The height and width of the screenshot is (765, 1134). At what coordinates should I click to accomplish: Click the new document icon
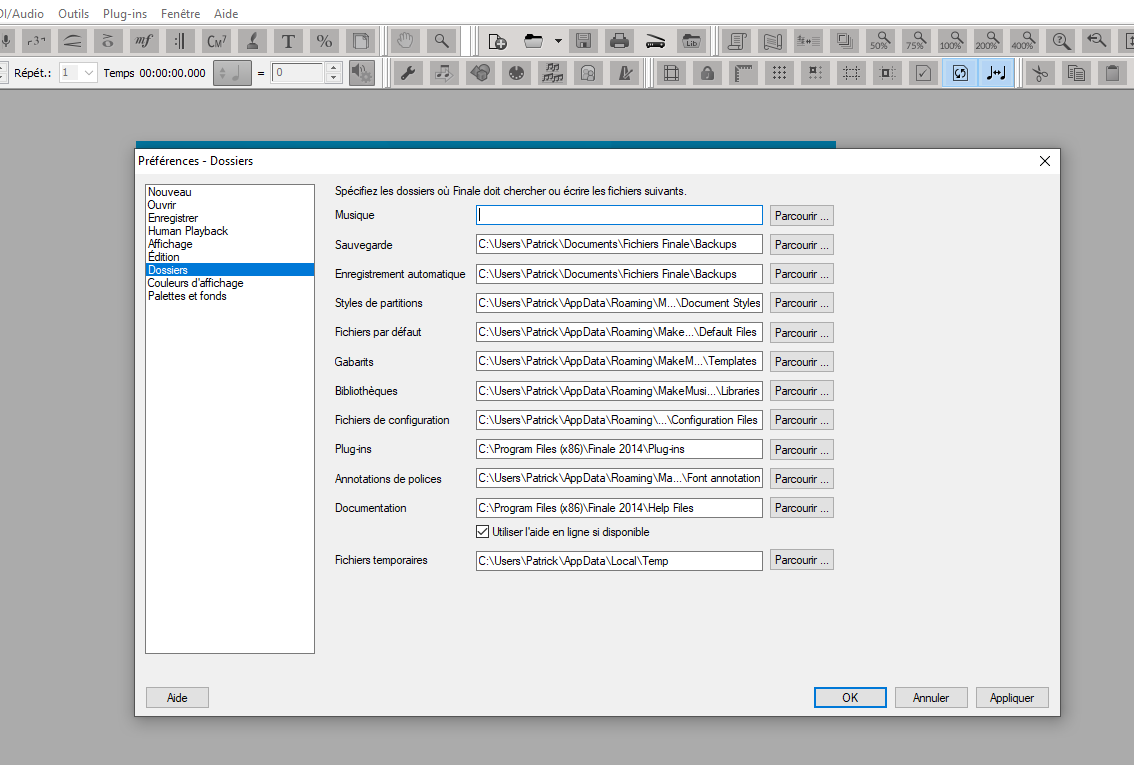(x=497, y=41)
